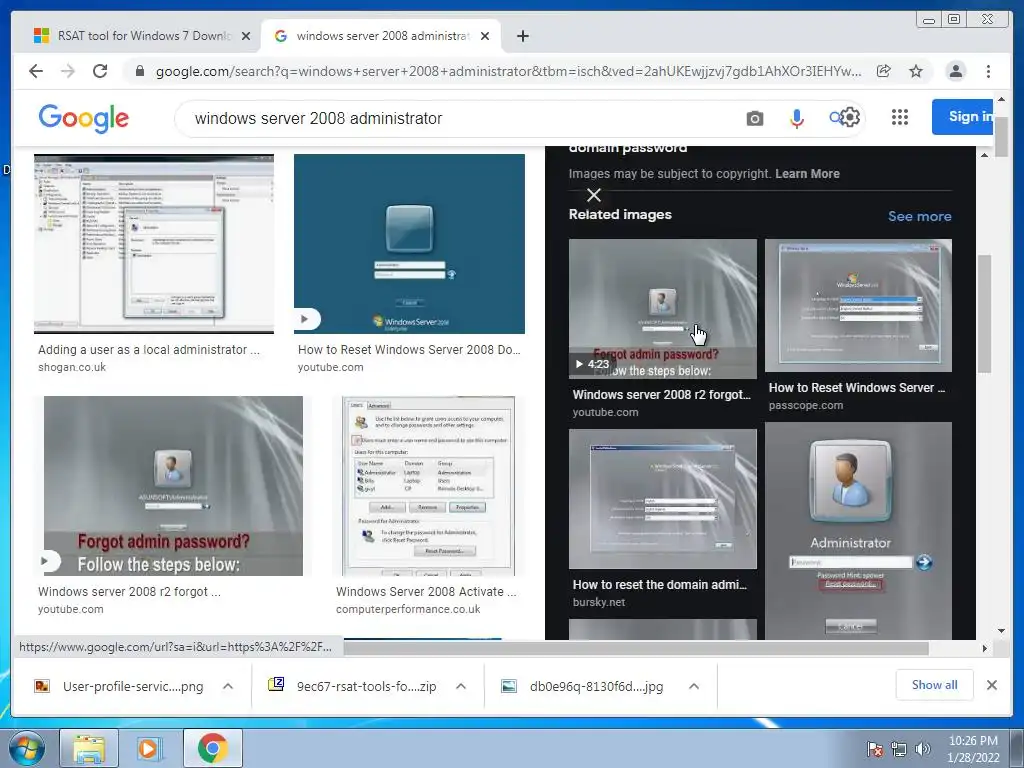Open bursky.net related image
1024x768 pixels.
663,499
